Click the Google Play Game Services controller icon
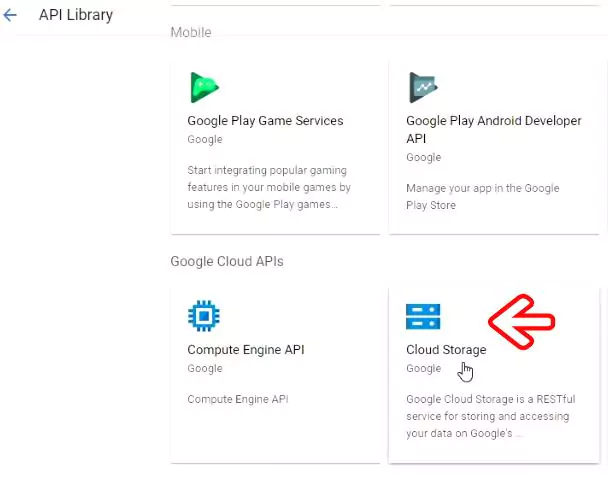This screenshot has height=477, width=608. tap(204, 87)
